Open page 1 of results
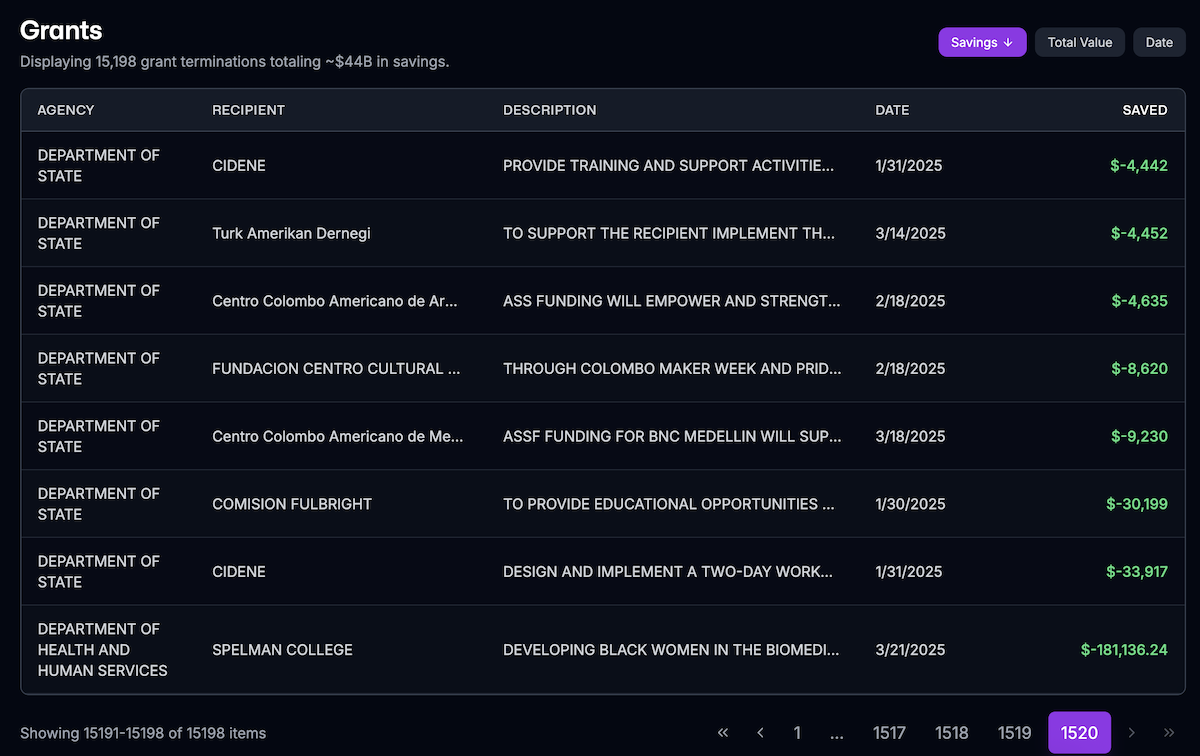 (797, 732)
